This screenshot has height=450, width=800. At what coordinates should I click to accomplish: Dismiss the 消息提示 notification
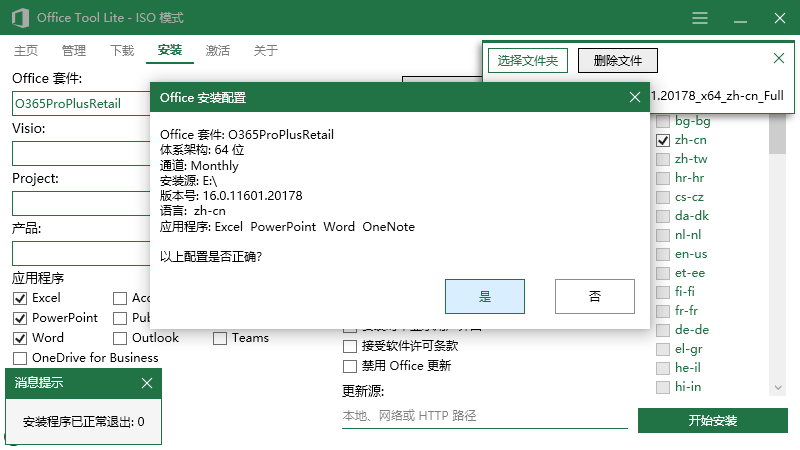[147, 382]
